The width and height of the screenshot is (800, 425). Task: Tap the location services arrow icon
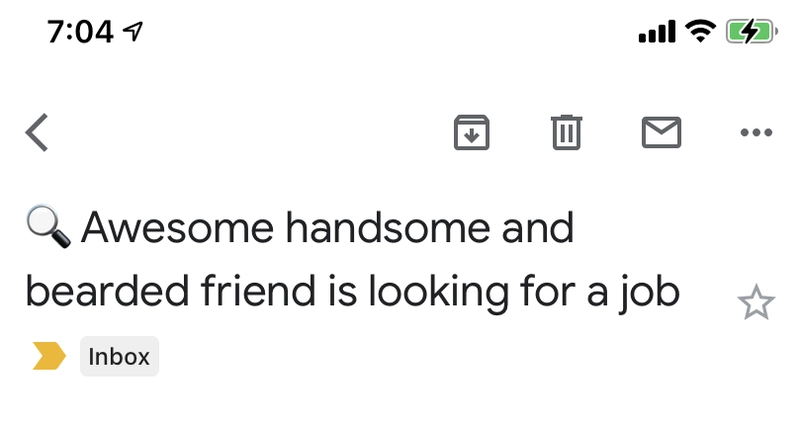[x=134, y=32]
